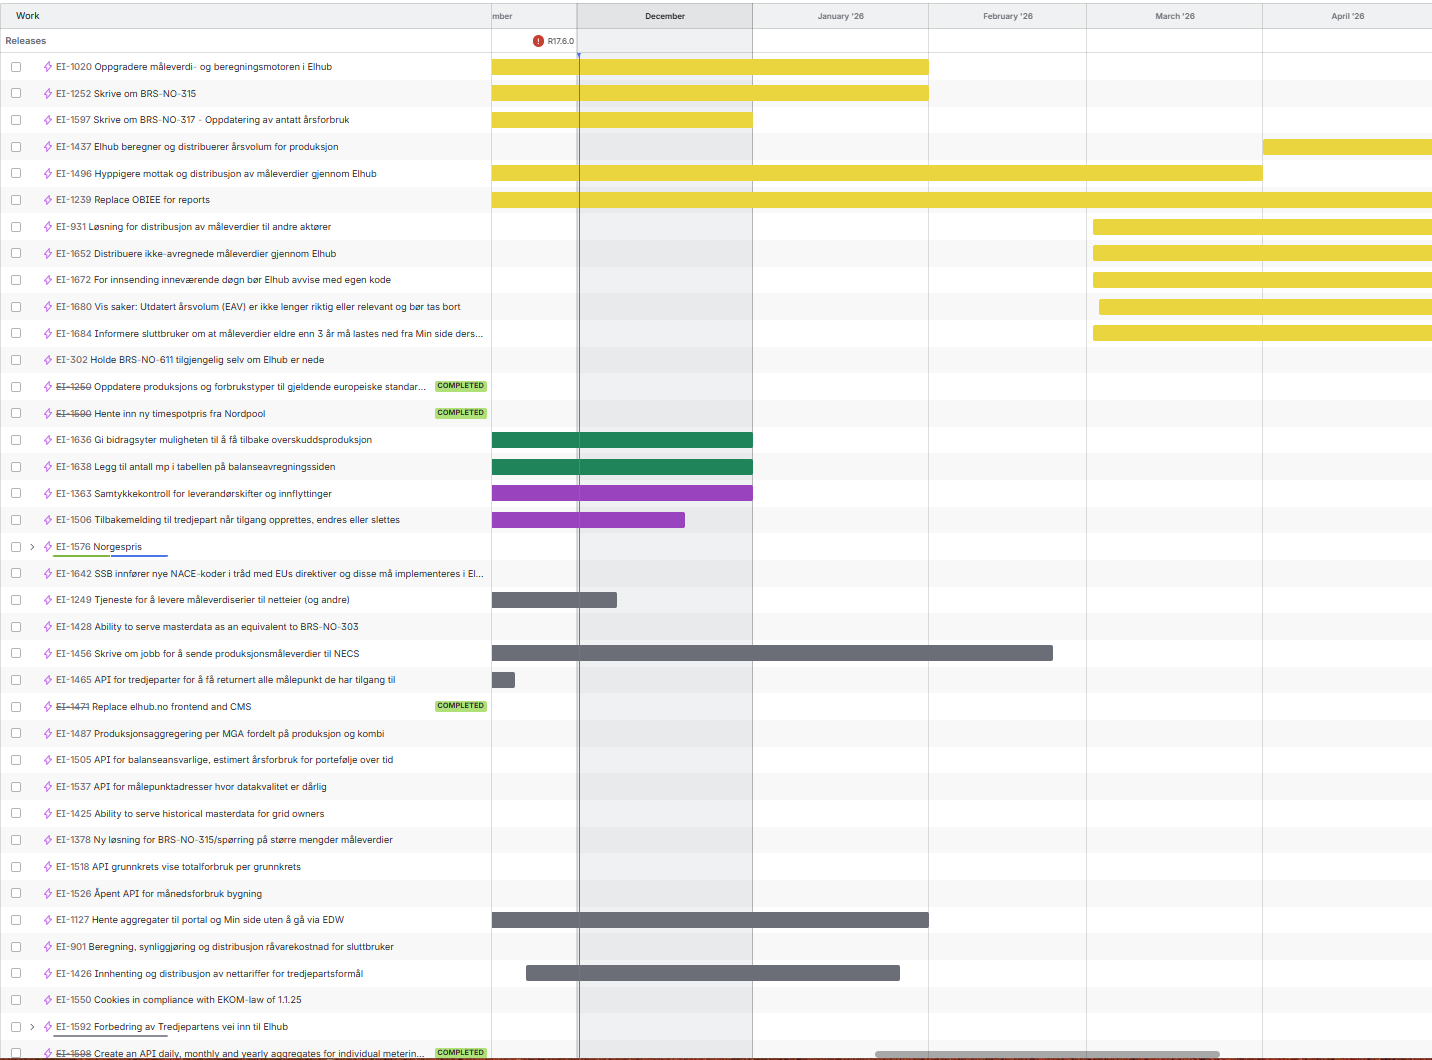Viewport: 1432px width, 1060px height.
Task: Expand the EI-1576 Norgespris epic
Action: [x=32, y=547]
